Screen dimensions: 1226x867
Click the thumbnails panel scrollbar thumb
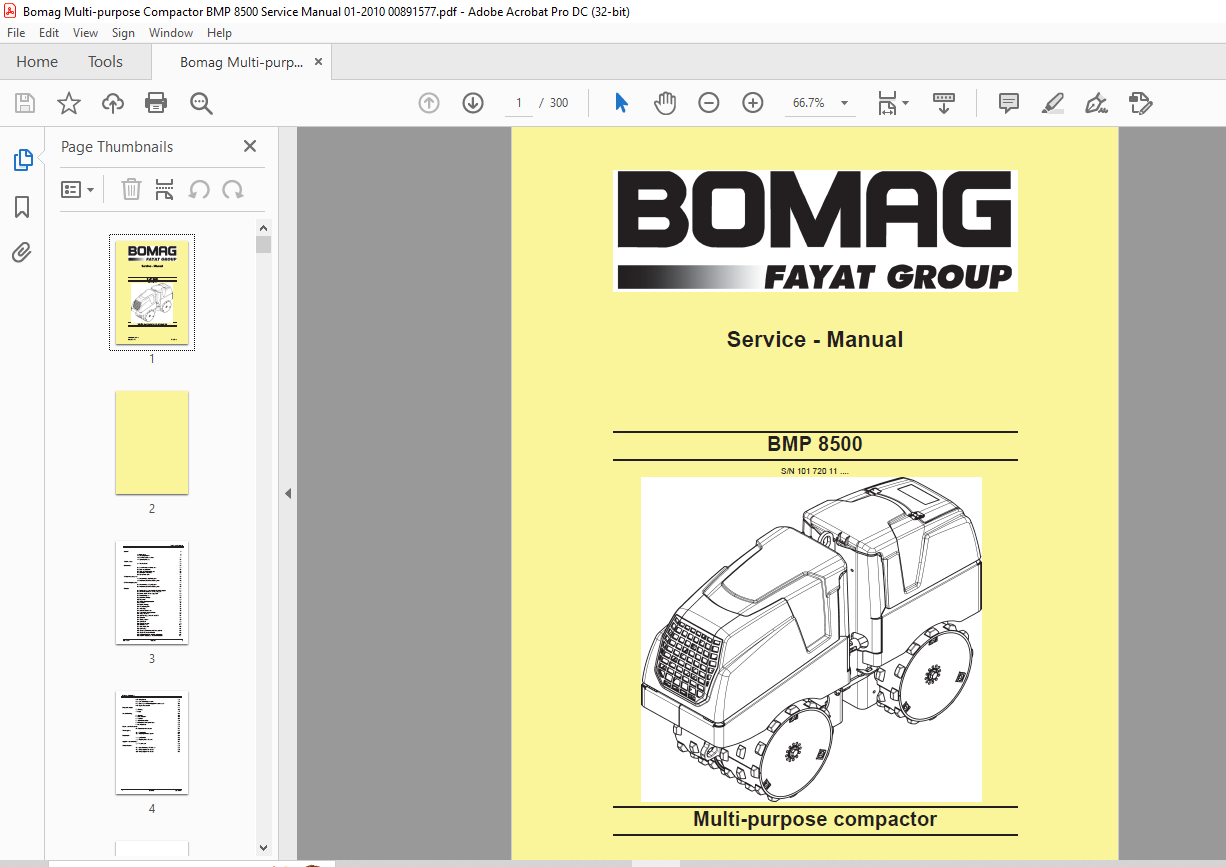click(x=264, y=245)
